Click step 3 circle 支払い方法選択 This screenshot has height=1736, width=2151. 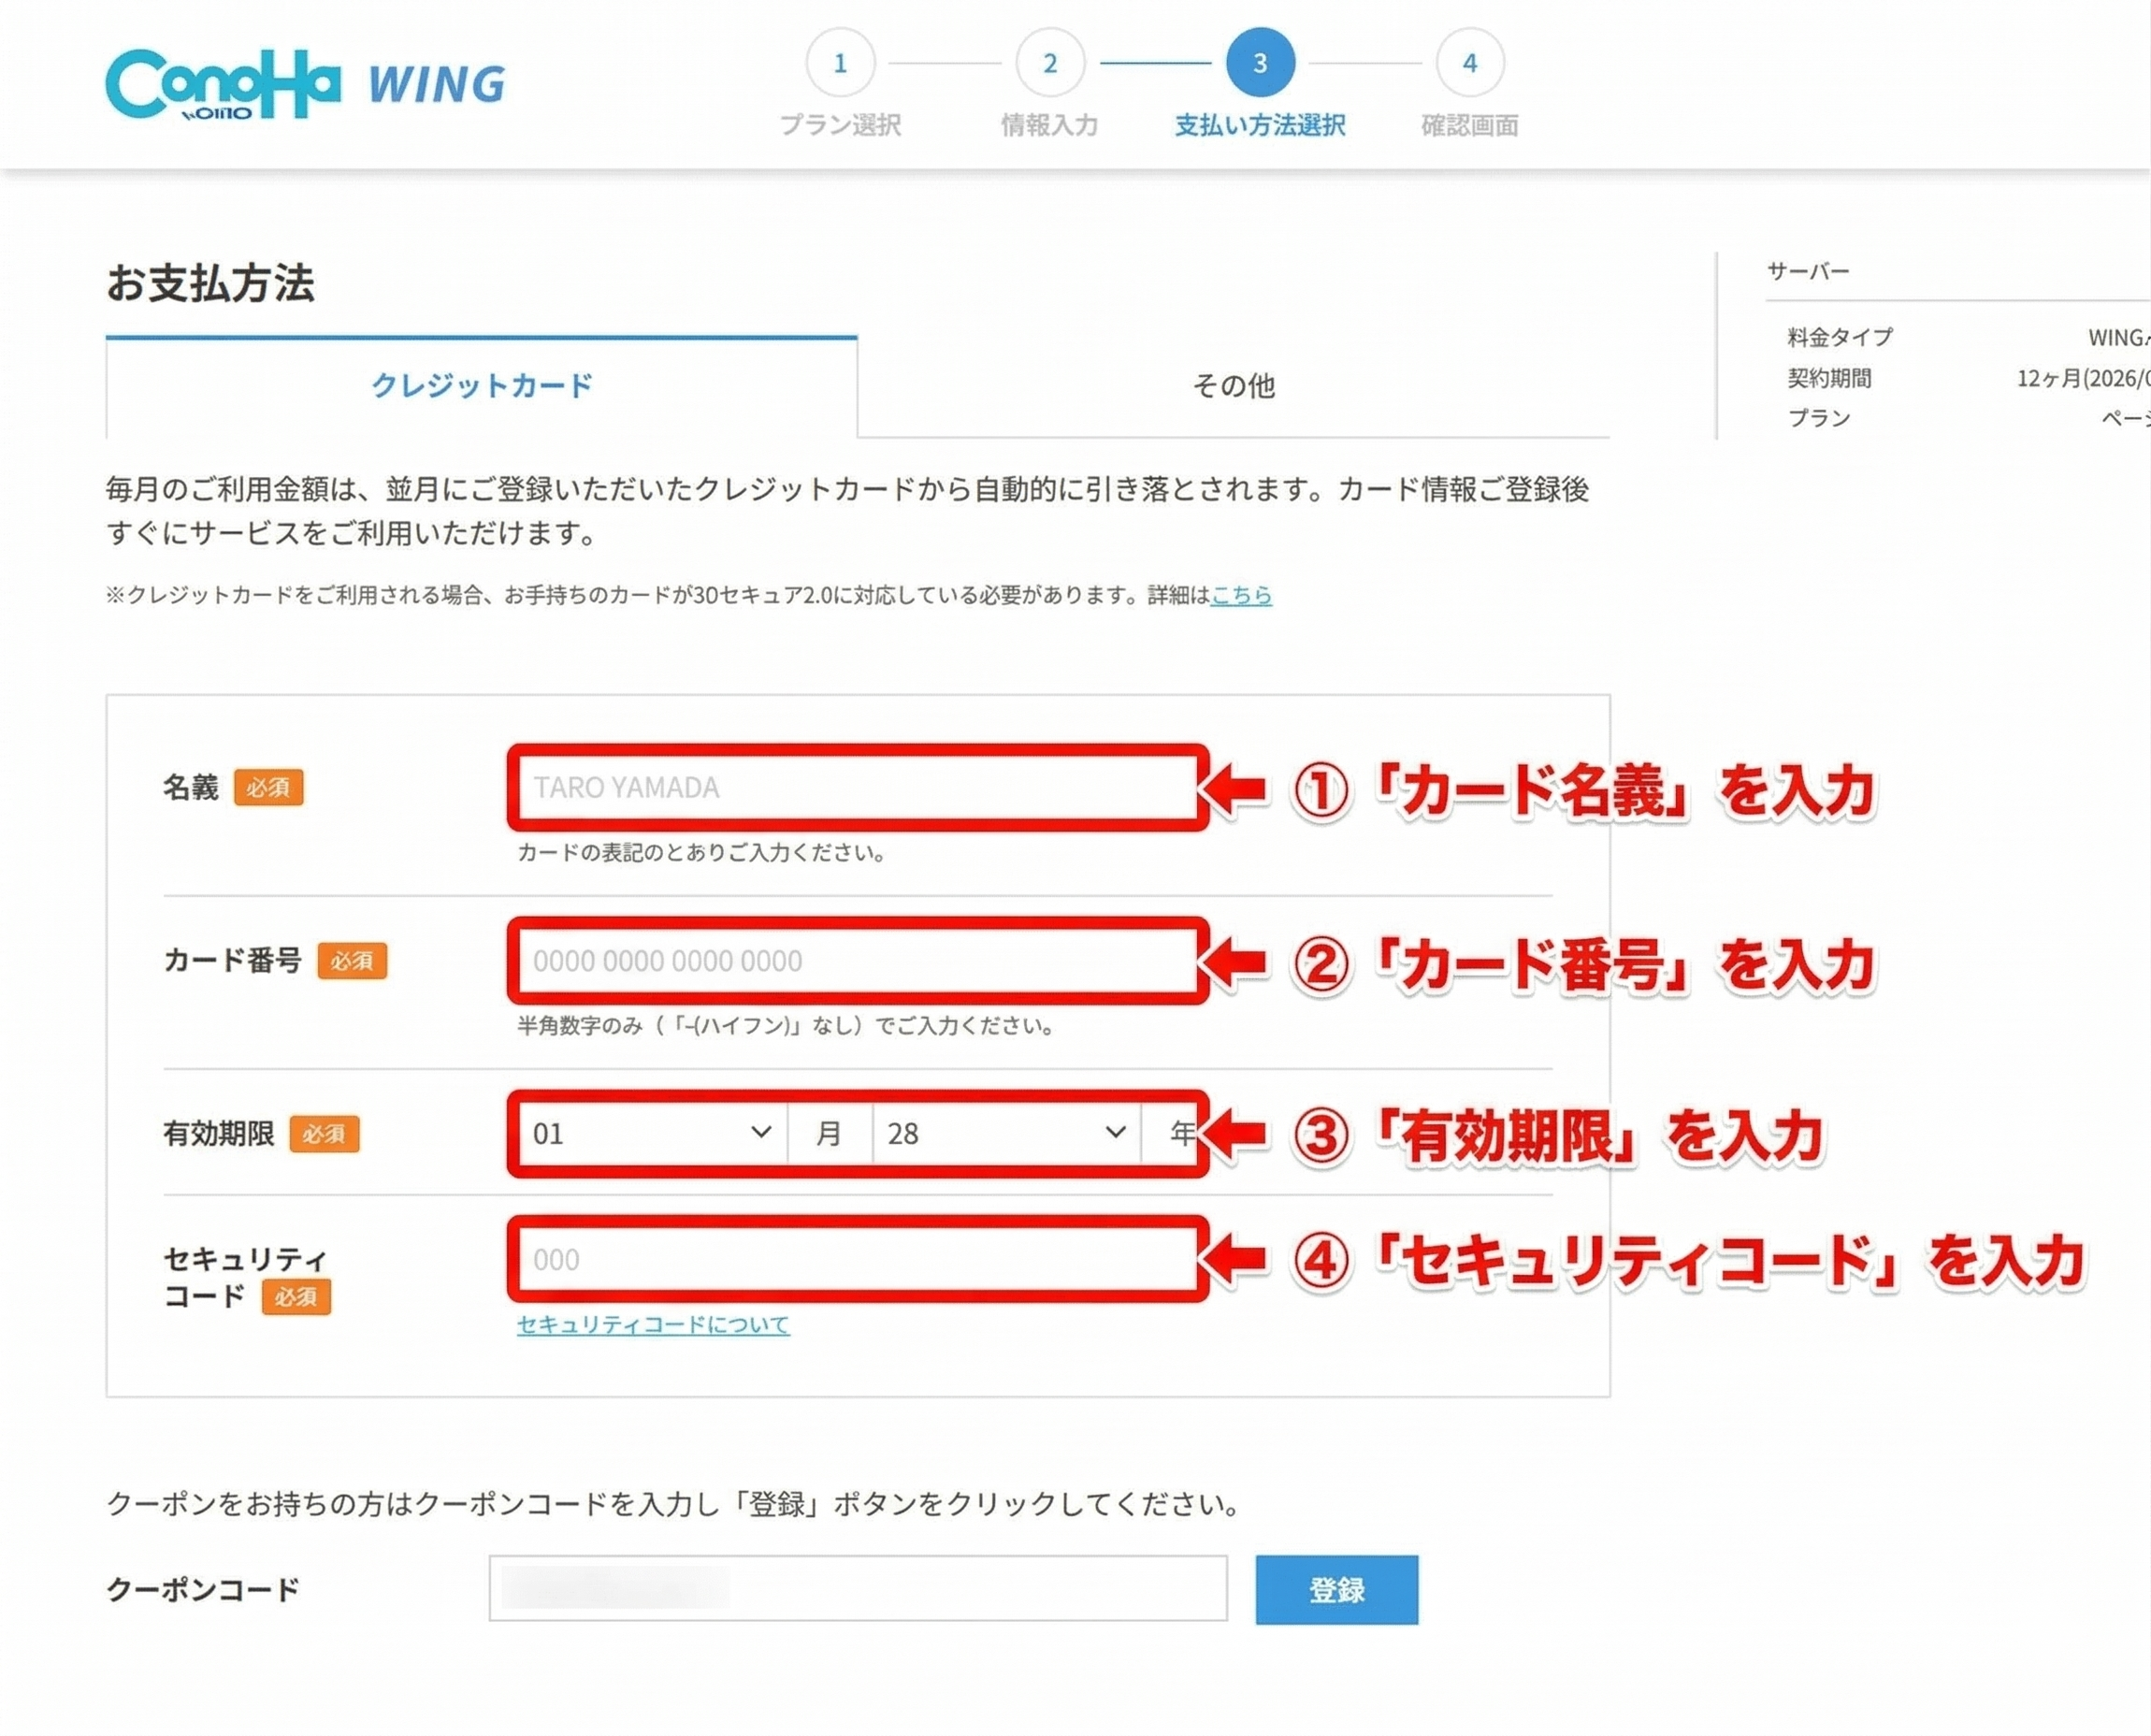(1259, 63)
